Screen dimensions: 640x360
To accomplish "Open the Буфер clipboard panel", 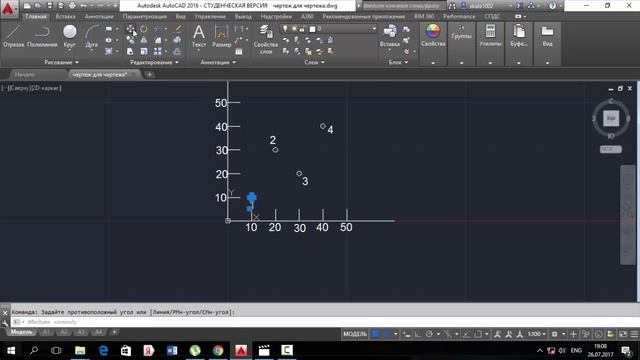I will coord(519,43).
